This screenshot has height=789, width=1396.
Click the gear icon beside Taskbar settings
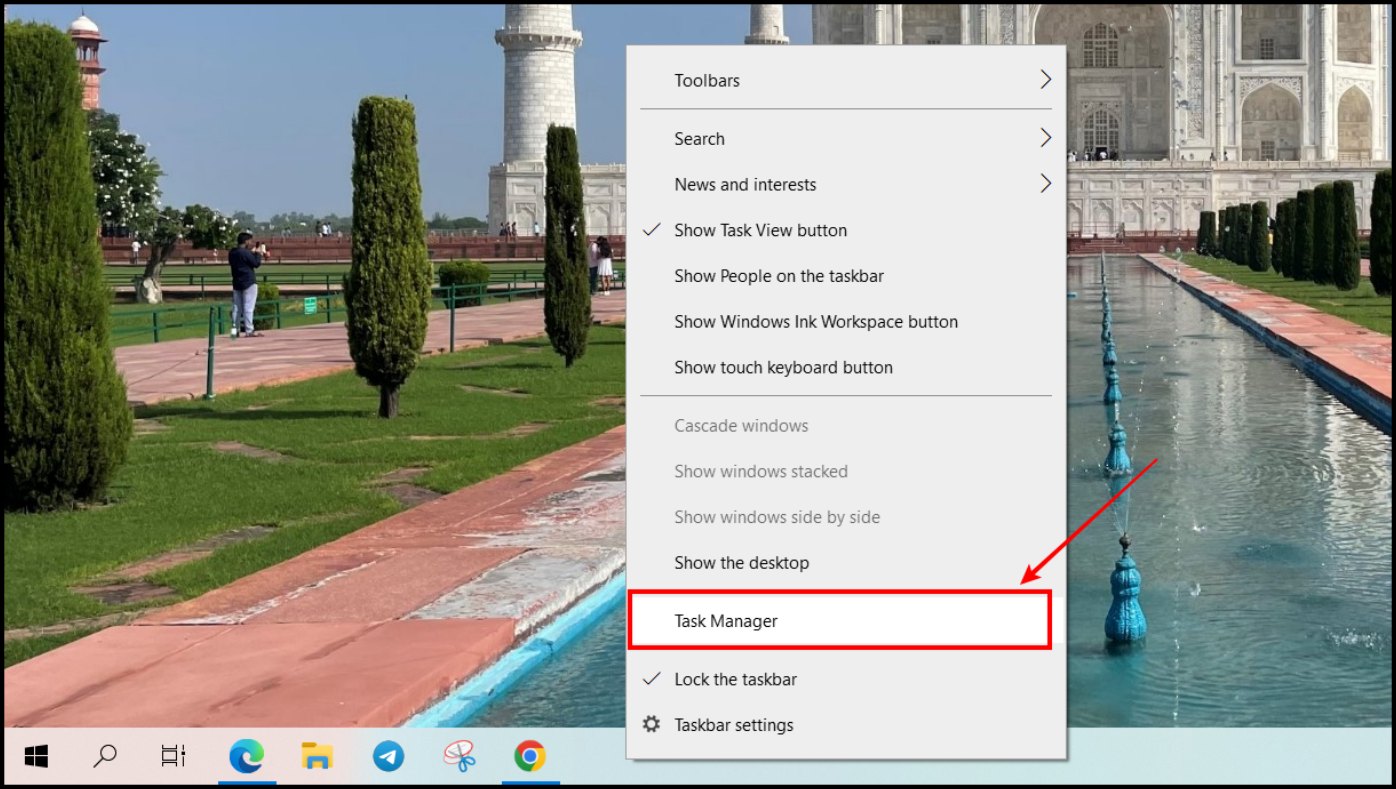pyautogui.click(x=651, y=724)
